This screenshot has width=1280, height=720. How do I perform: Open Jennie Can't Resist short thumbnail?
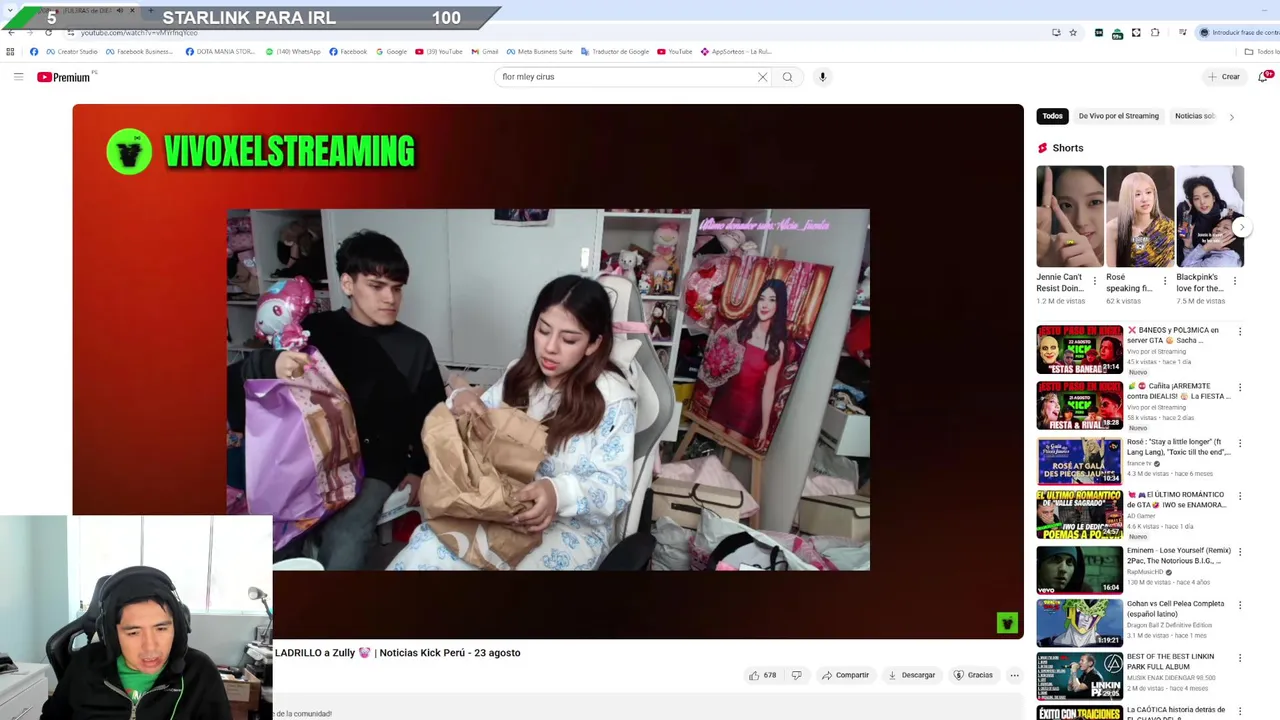1070,216
